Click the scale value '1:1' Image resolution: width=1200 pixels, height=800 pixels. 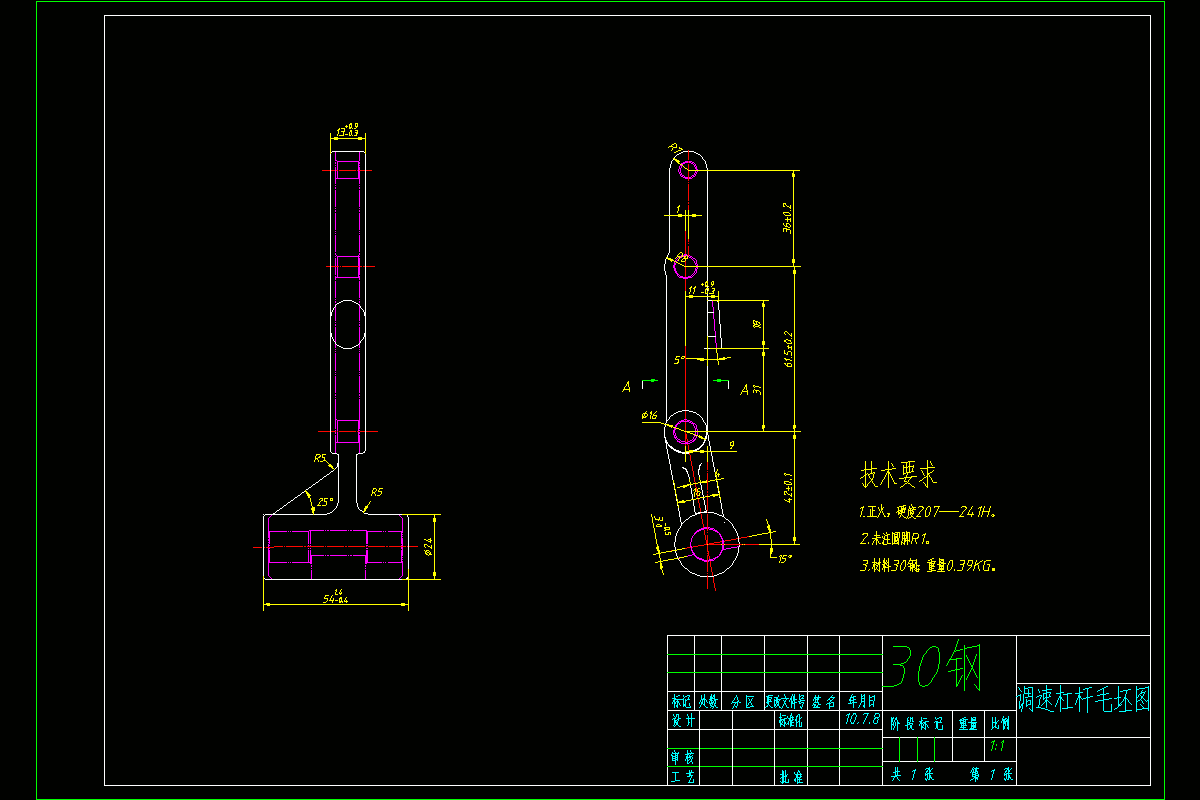coord(998,747)
